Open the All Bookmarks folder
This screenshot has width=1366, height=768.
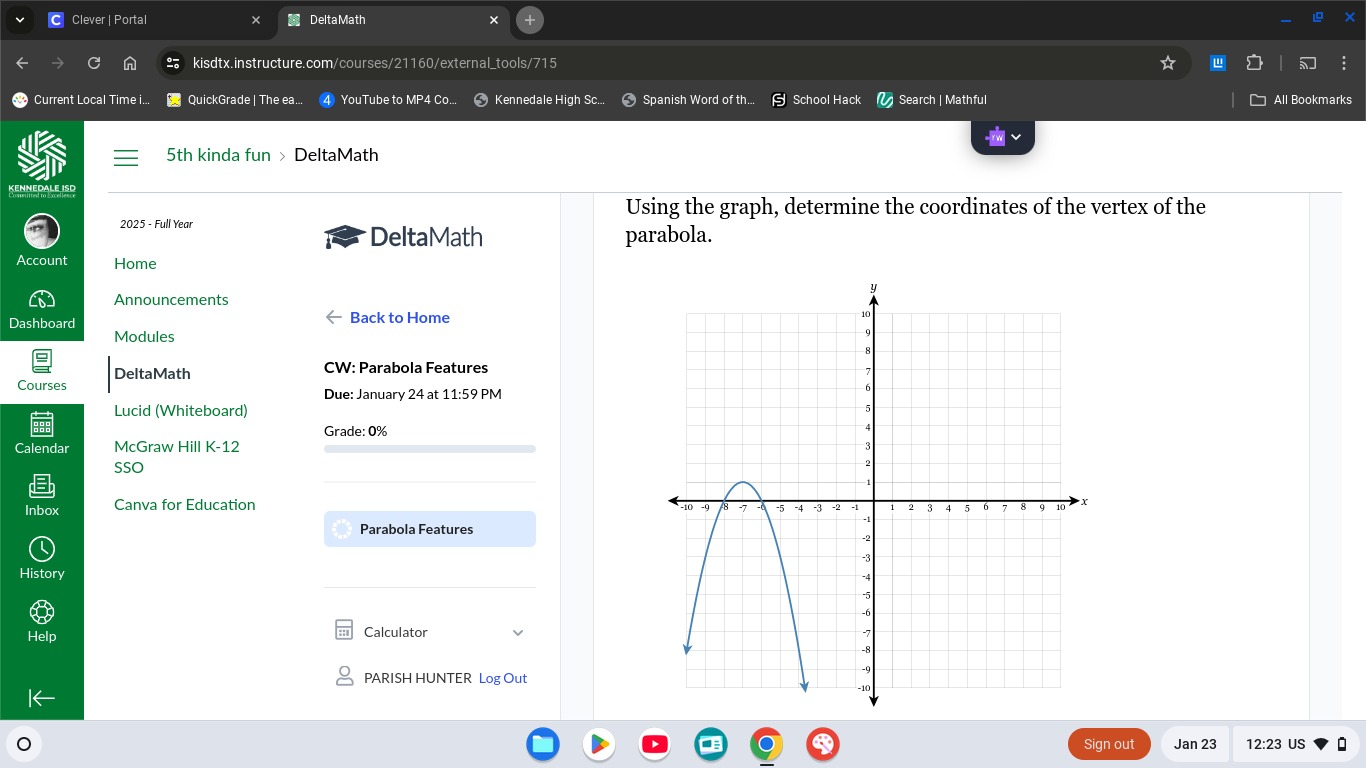click(x=1302, y=100)
